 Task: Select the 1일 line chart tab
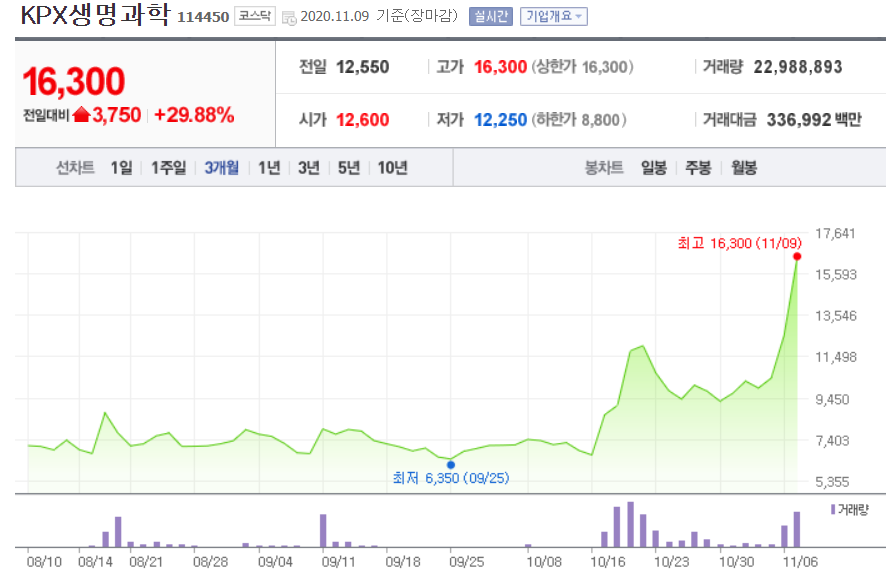[x=121, y=168]
